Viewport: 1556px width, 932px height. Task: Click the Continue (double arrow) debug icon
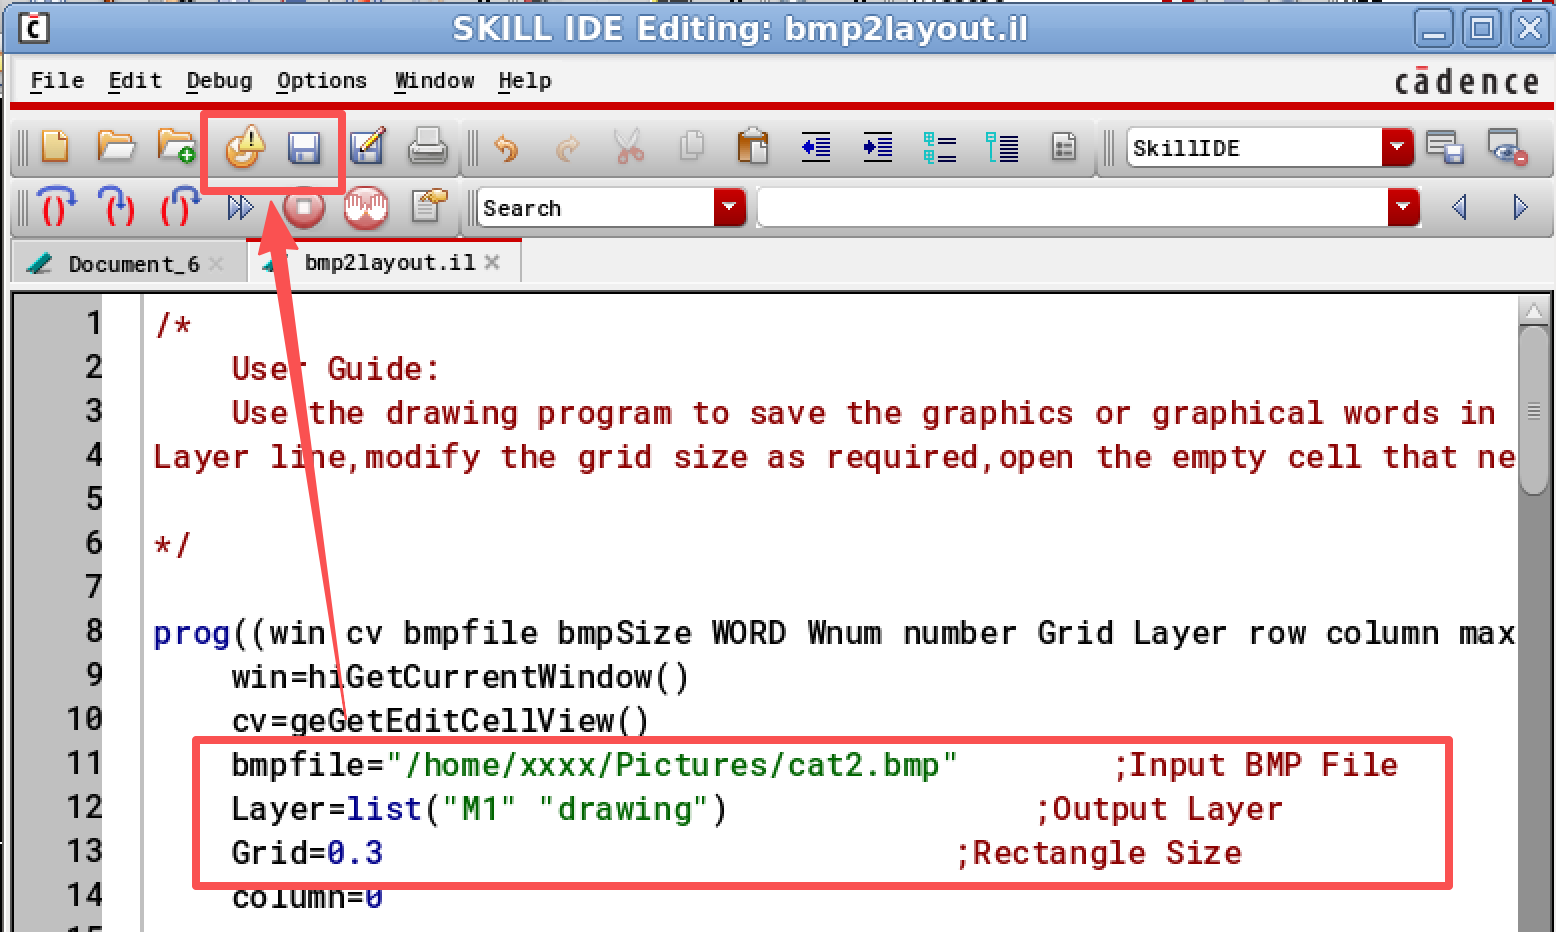pos(241,207)
